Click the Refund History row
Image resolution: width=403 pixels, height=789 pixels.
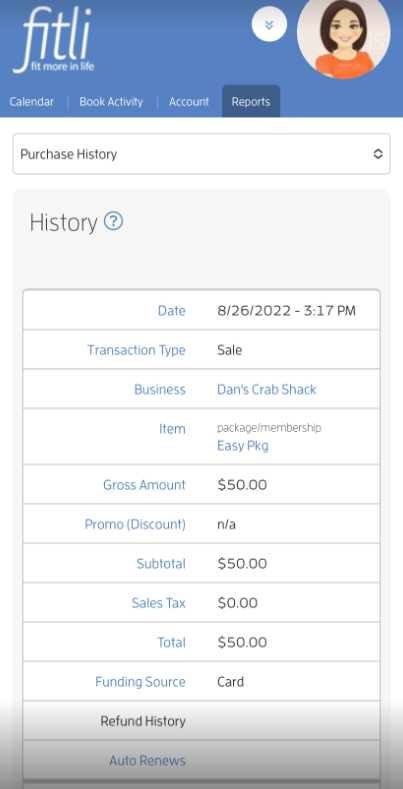pos(201,721)
